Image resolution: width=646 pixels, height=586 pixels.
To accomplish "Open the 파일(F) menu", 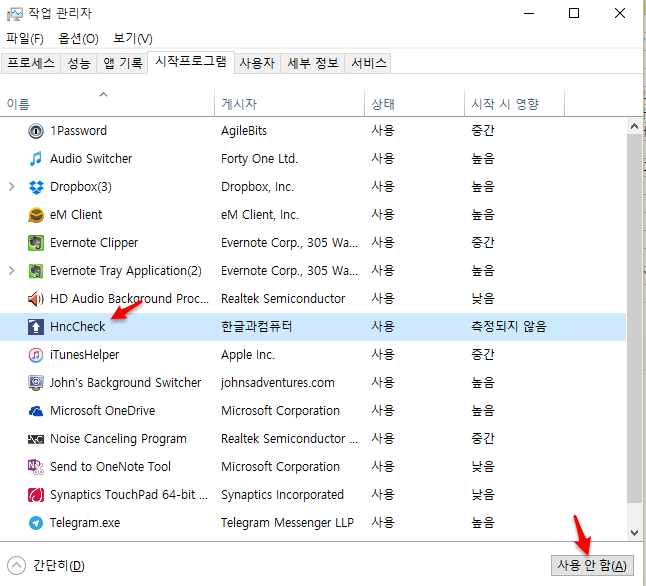I will [x=25, y=39].
